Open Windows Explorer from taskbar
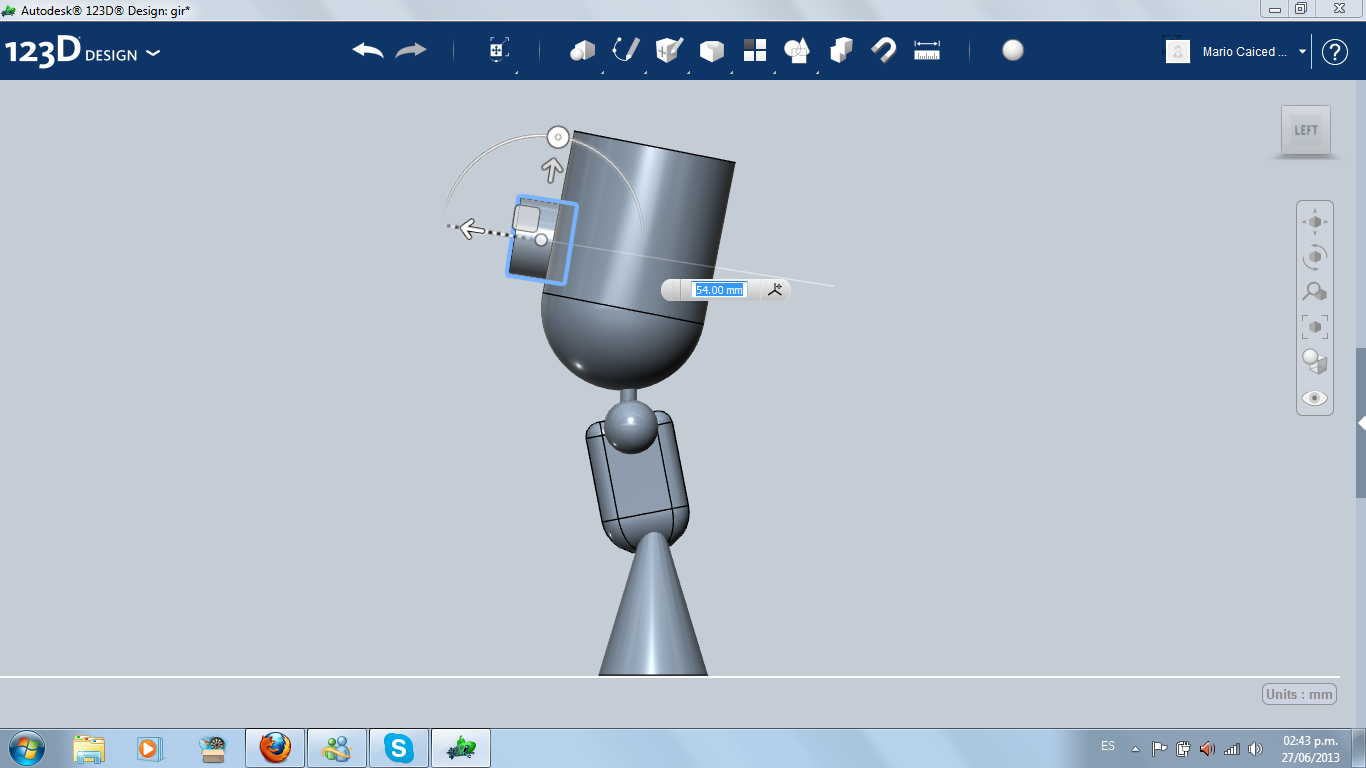Image resolution: width=1366 pixels, height=768 pixels. [x=89, y=748]
